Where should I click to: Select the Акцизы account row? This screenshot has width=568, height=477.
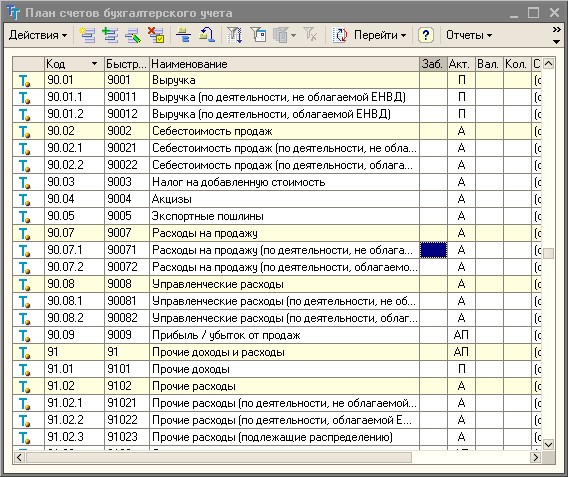(x=277, y=199)
